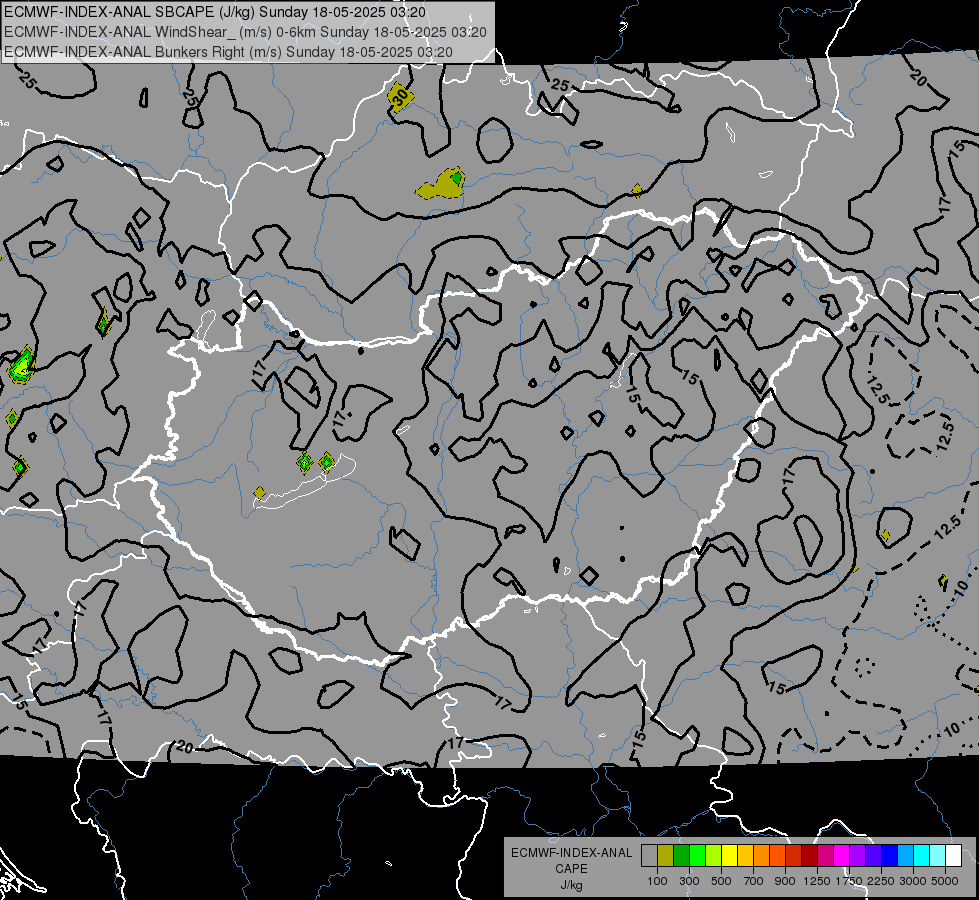
Task: Click the 1750 legend value
Action: point(849,881)
